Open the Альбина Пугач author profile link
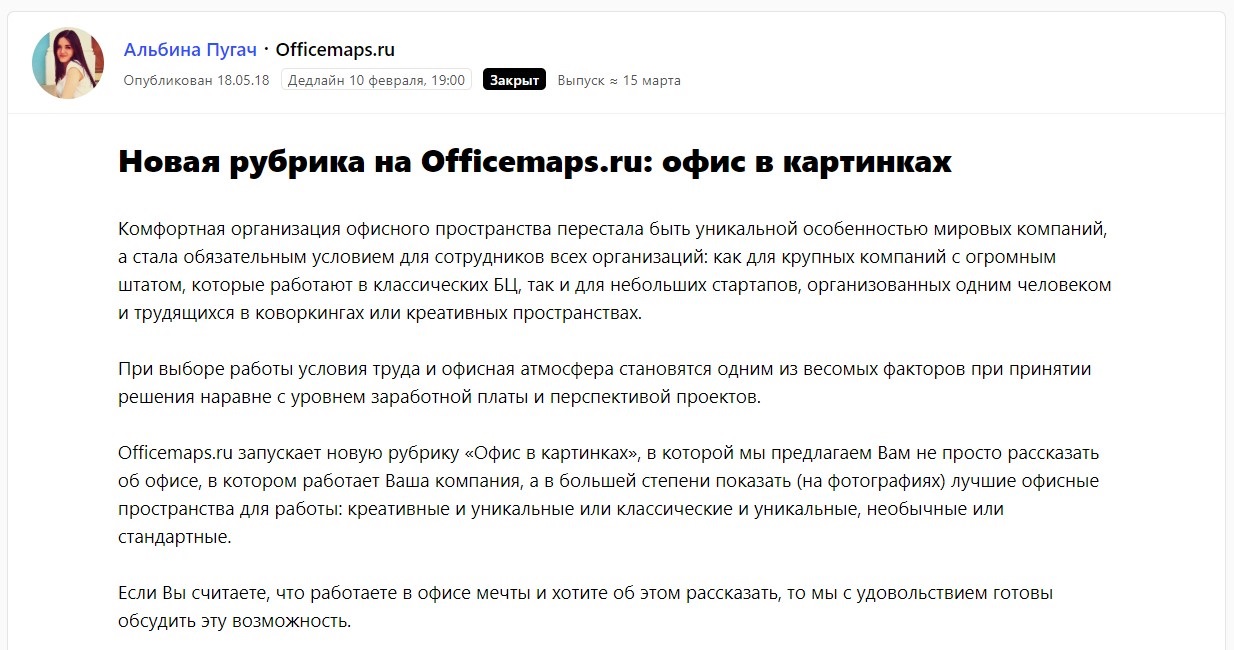The width and height of the screenshot is (1234, 650). [190, 50]
